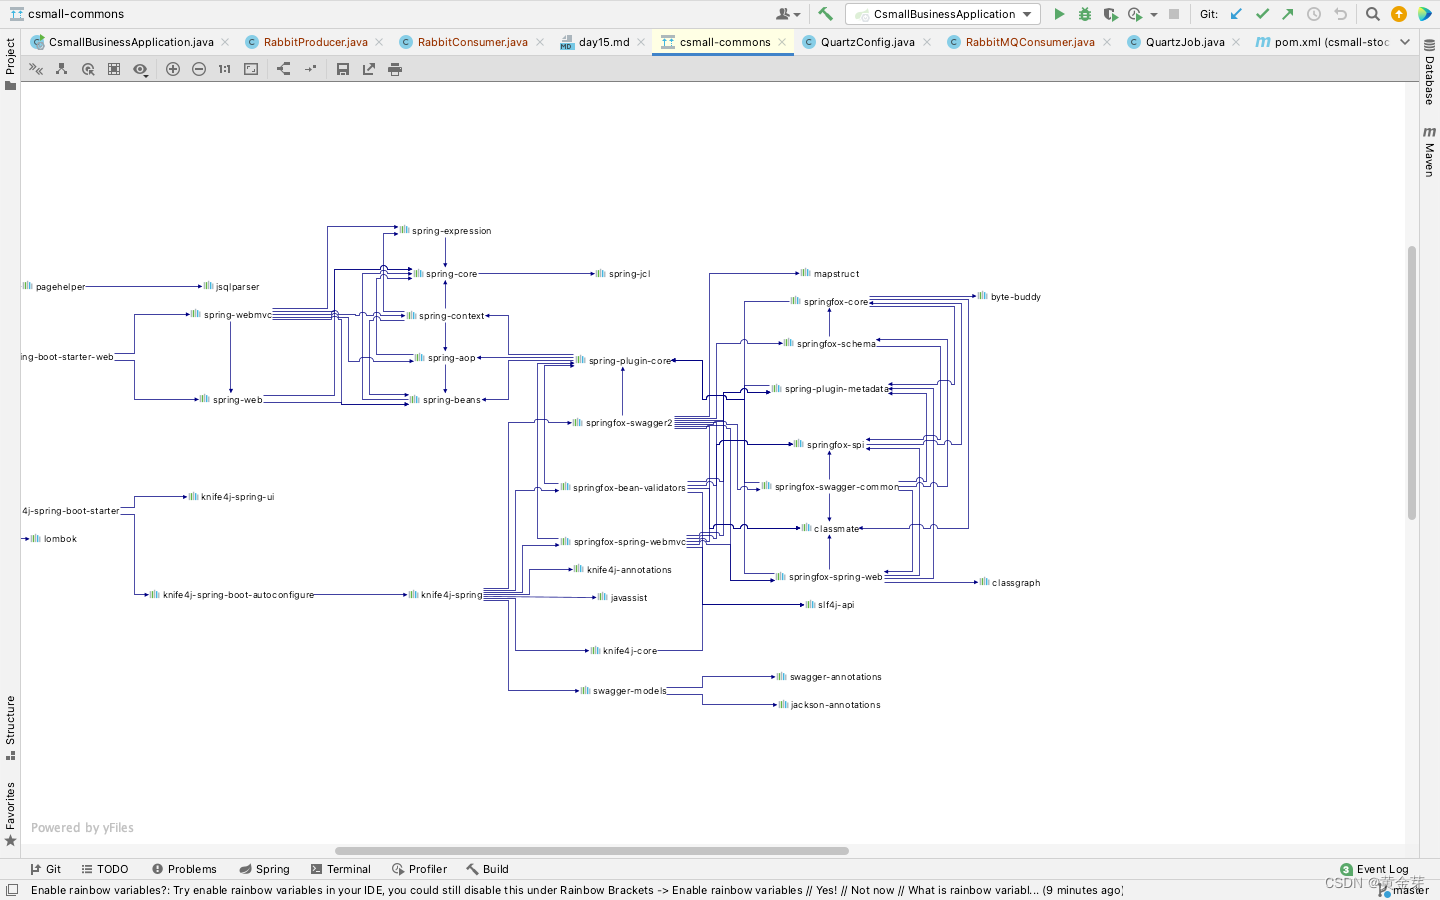Toggle the eye visibility options in diagram toolbar
This screenshot has width=1440, height=900.
tap(140, 69)
